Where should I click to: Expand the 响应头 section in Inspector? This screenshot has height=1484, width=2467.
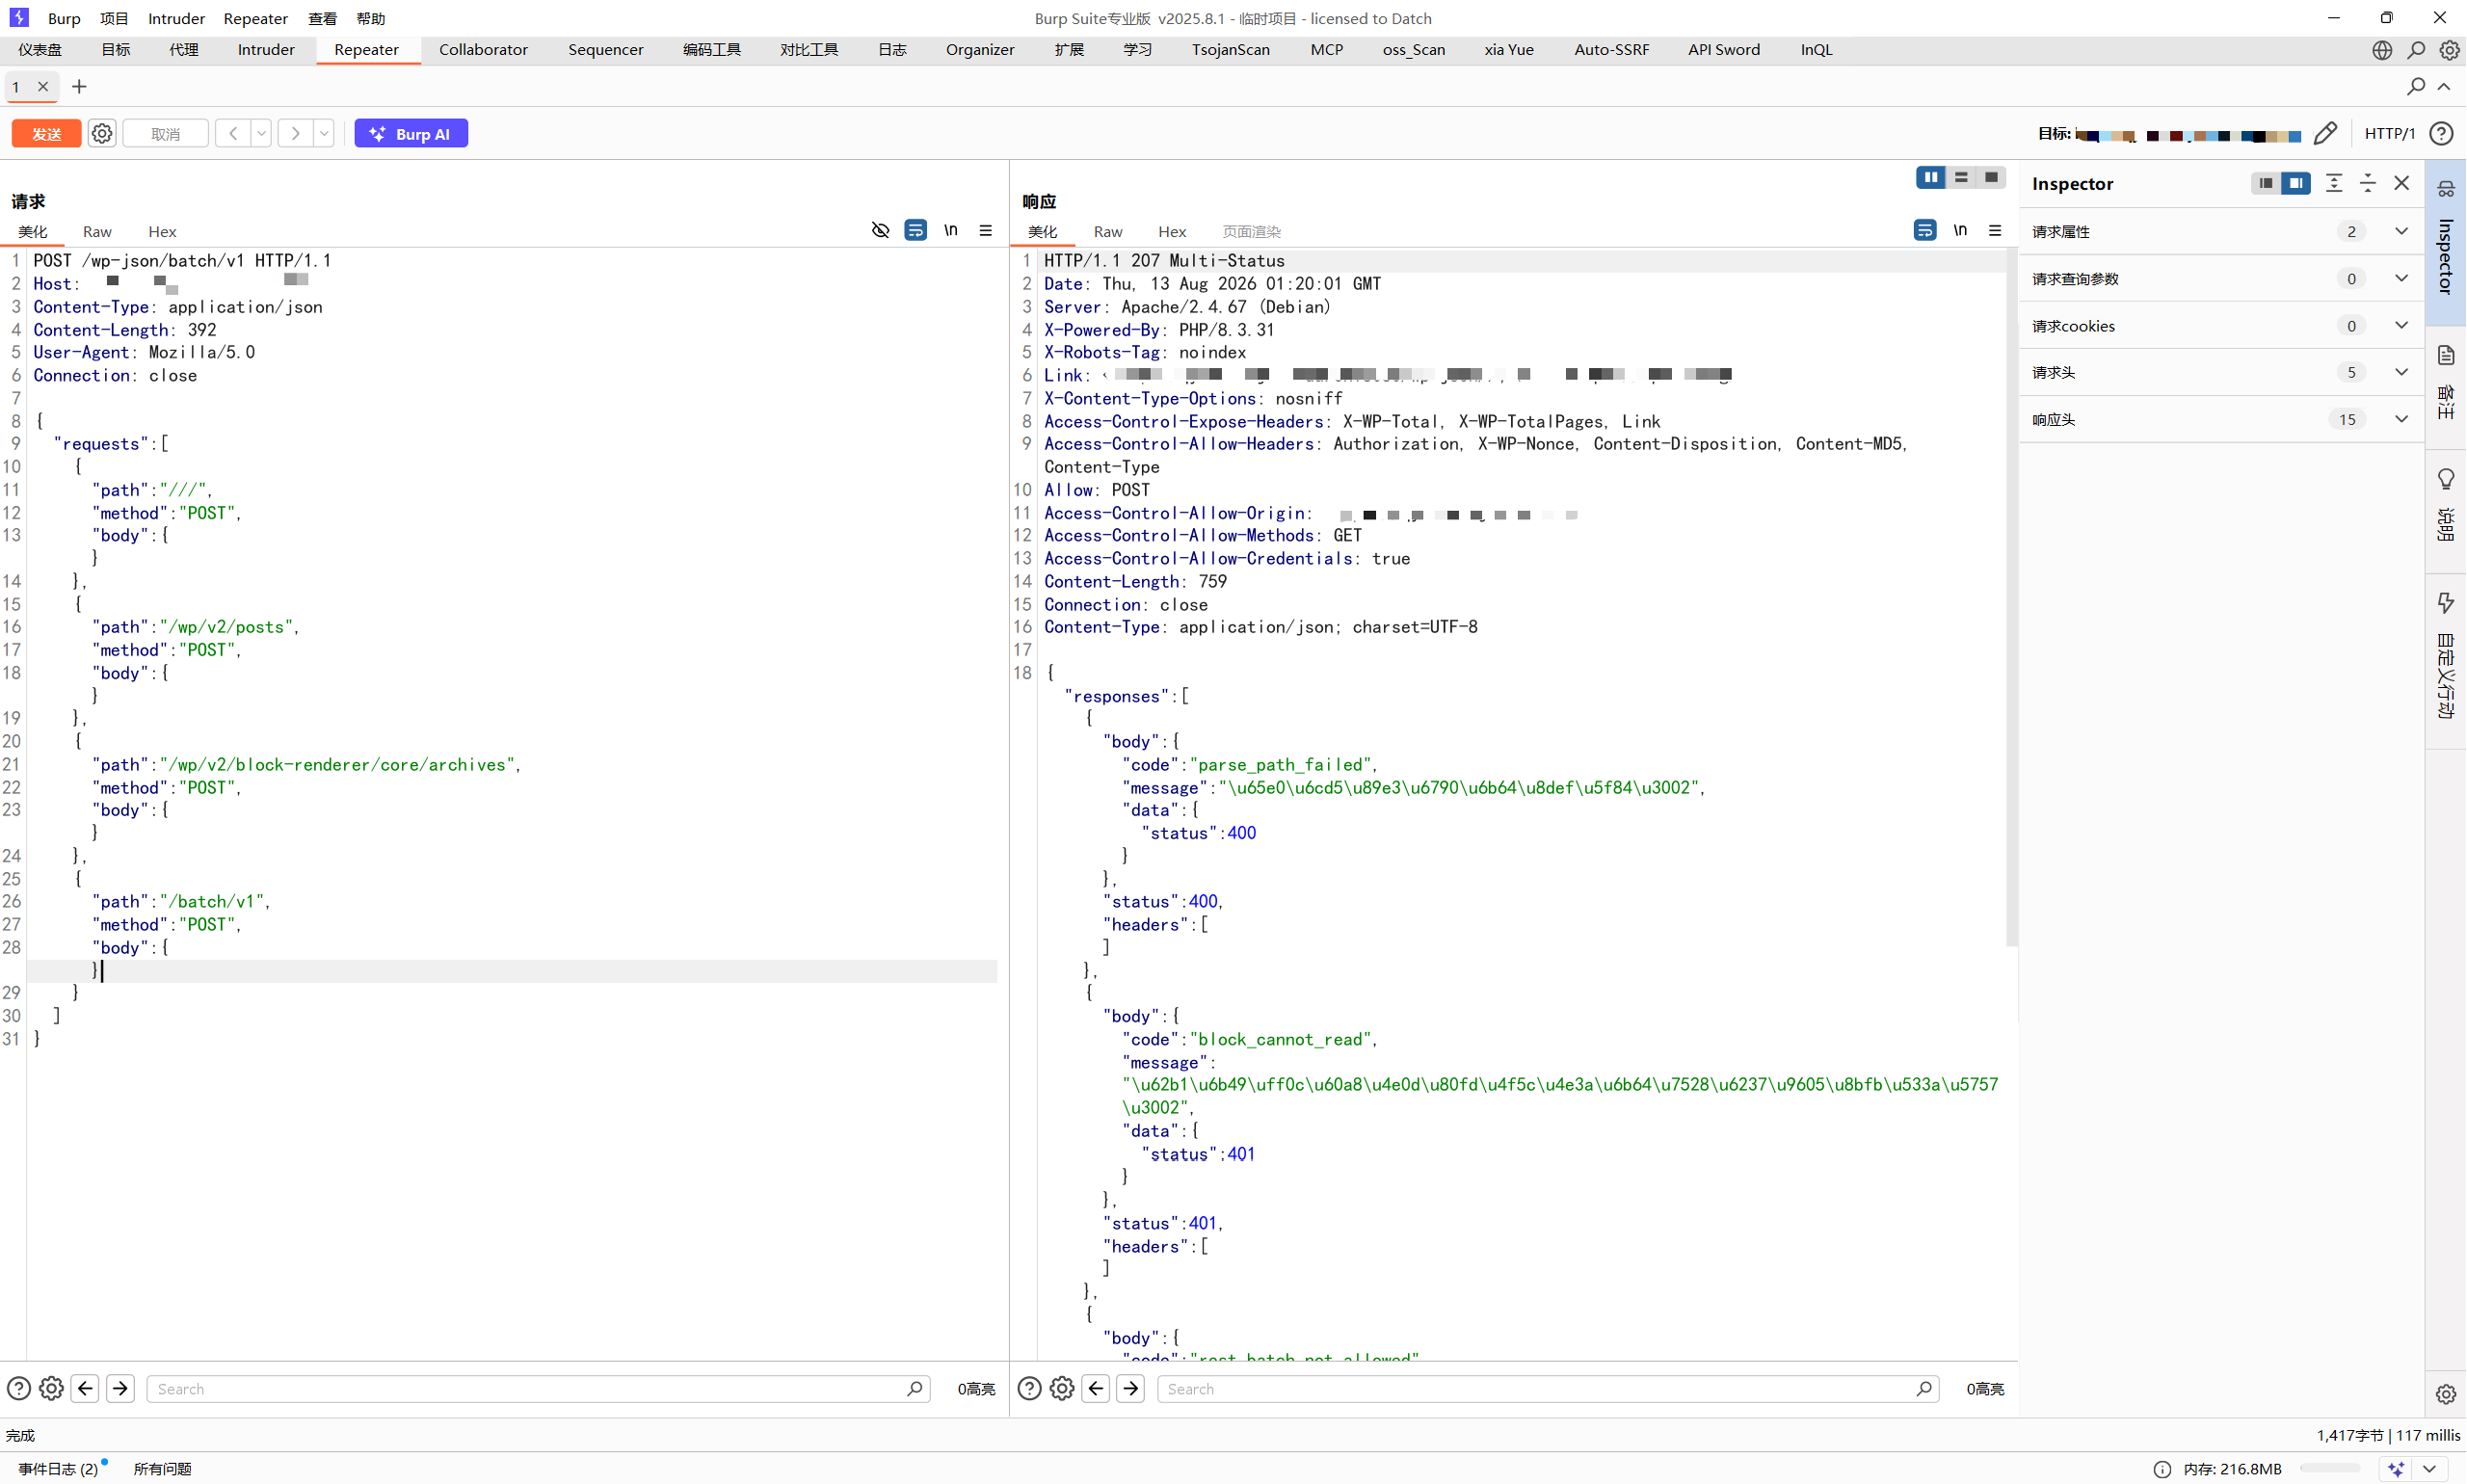pos(2218,419)
